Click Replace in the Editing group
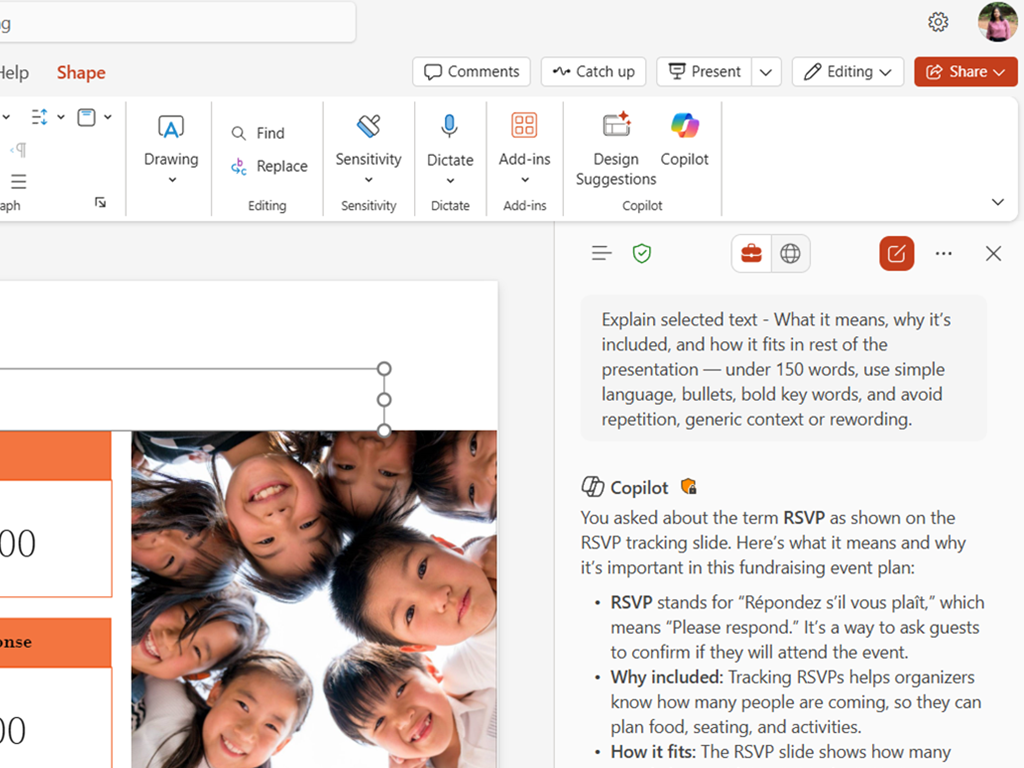 268,167
